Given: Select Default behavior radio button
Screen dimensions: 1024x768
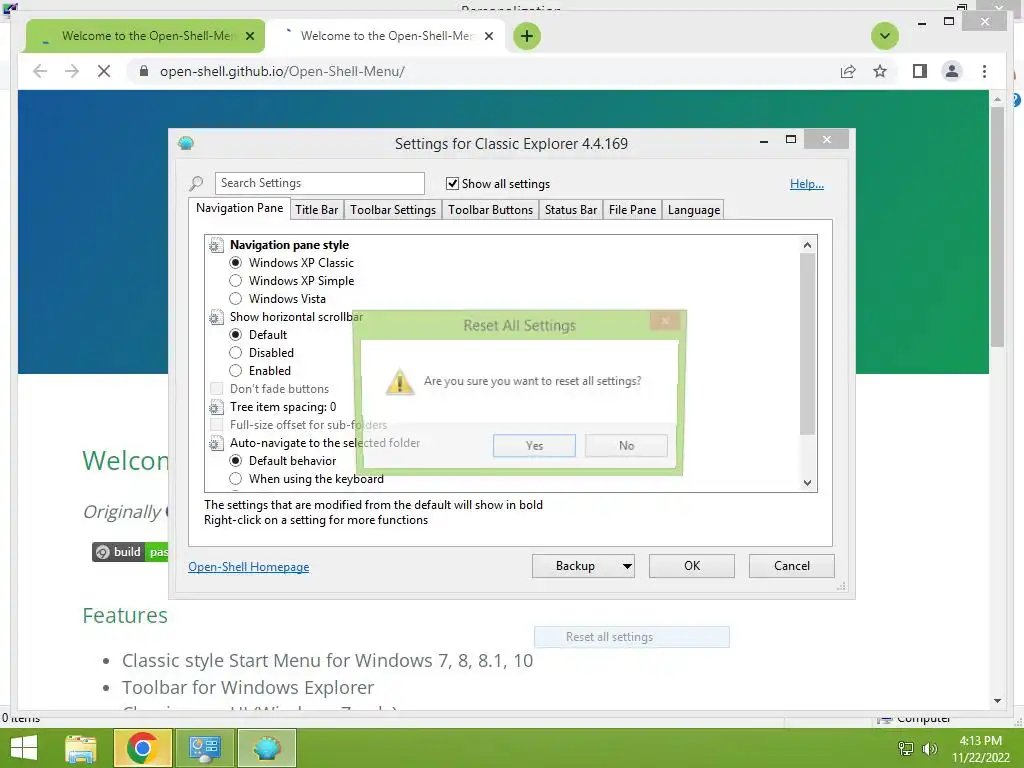Looking at the screenshot, I should pyautogui.click(x=235, y=461).
